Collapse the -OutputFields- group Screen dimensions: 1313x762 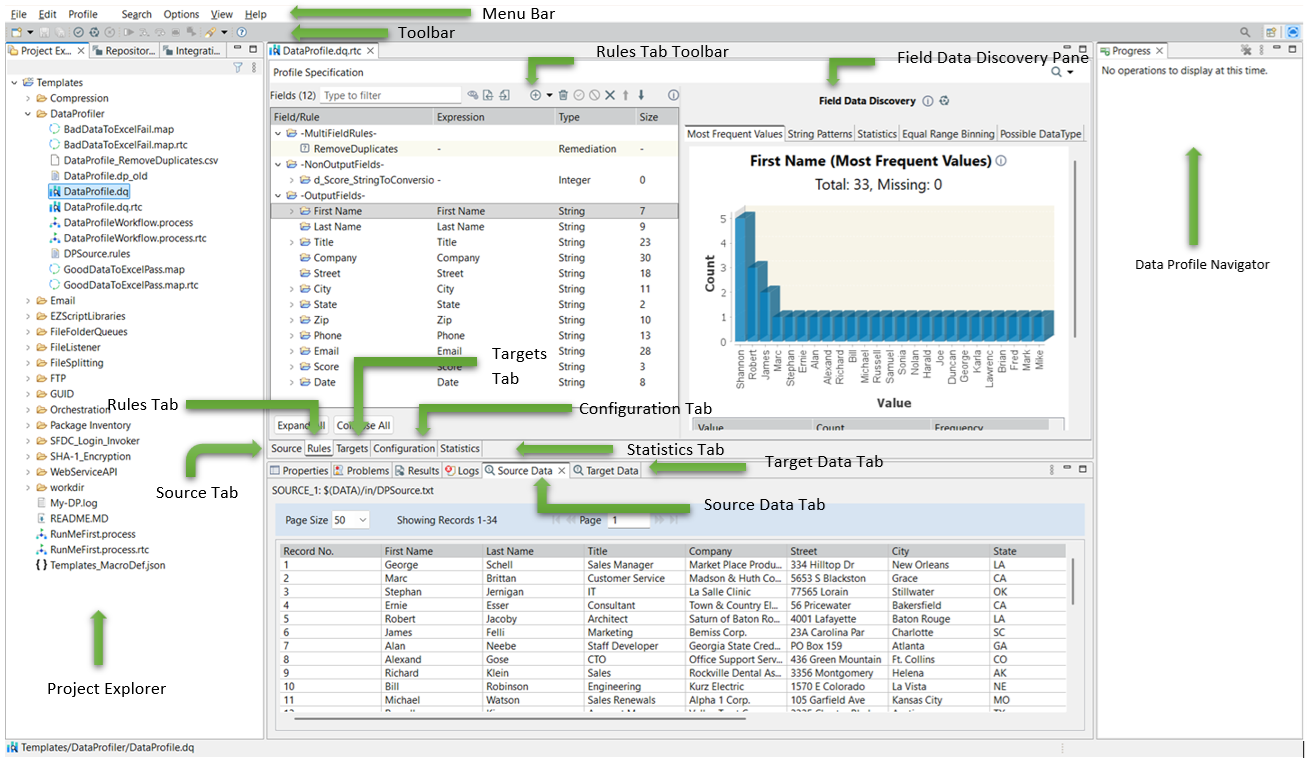pyautogui.click(x=276, y=196)
